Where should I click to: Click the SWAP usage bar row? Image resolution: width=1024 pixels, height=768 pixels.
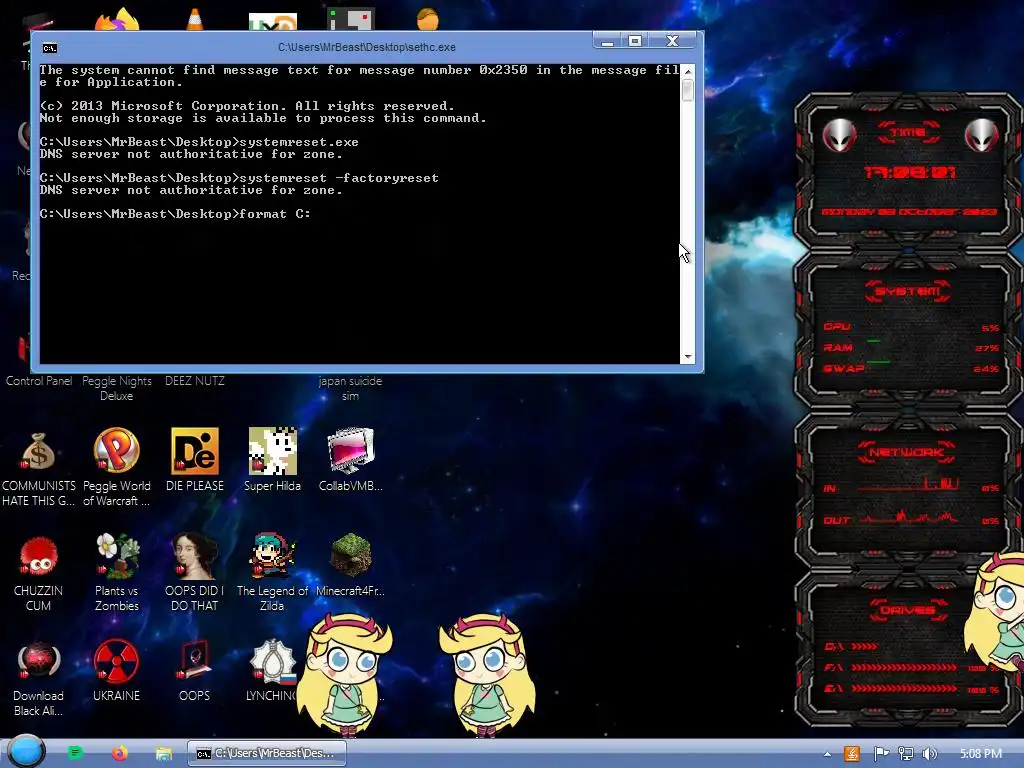coord(910,368)
